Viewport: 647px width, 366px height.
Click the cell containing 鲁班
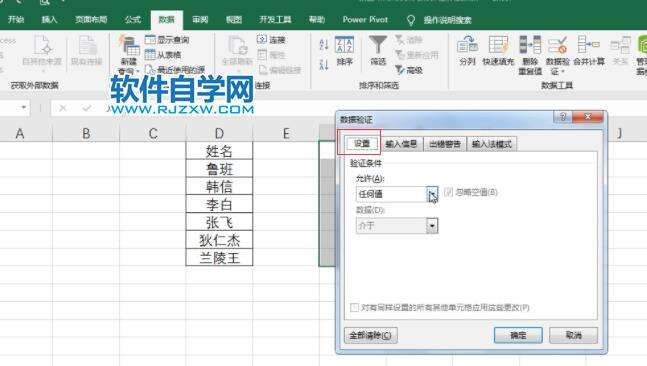tap(219, 168)
